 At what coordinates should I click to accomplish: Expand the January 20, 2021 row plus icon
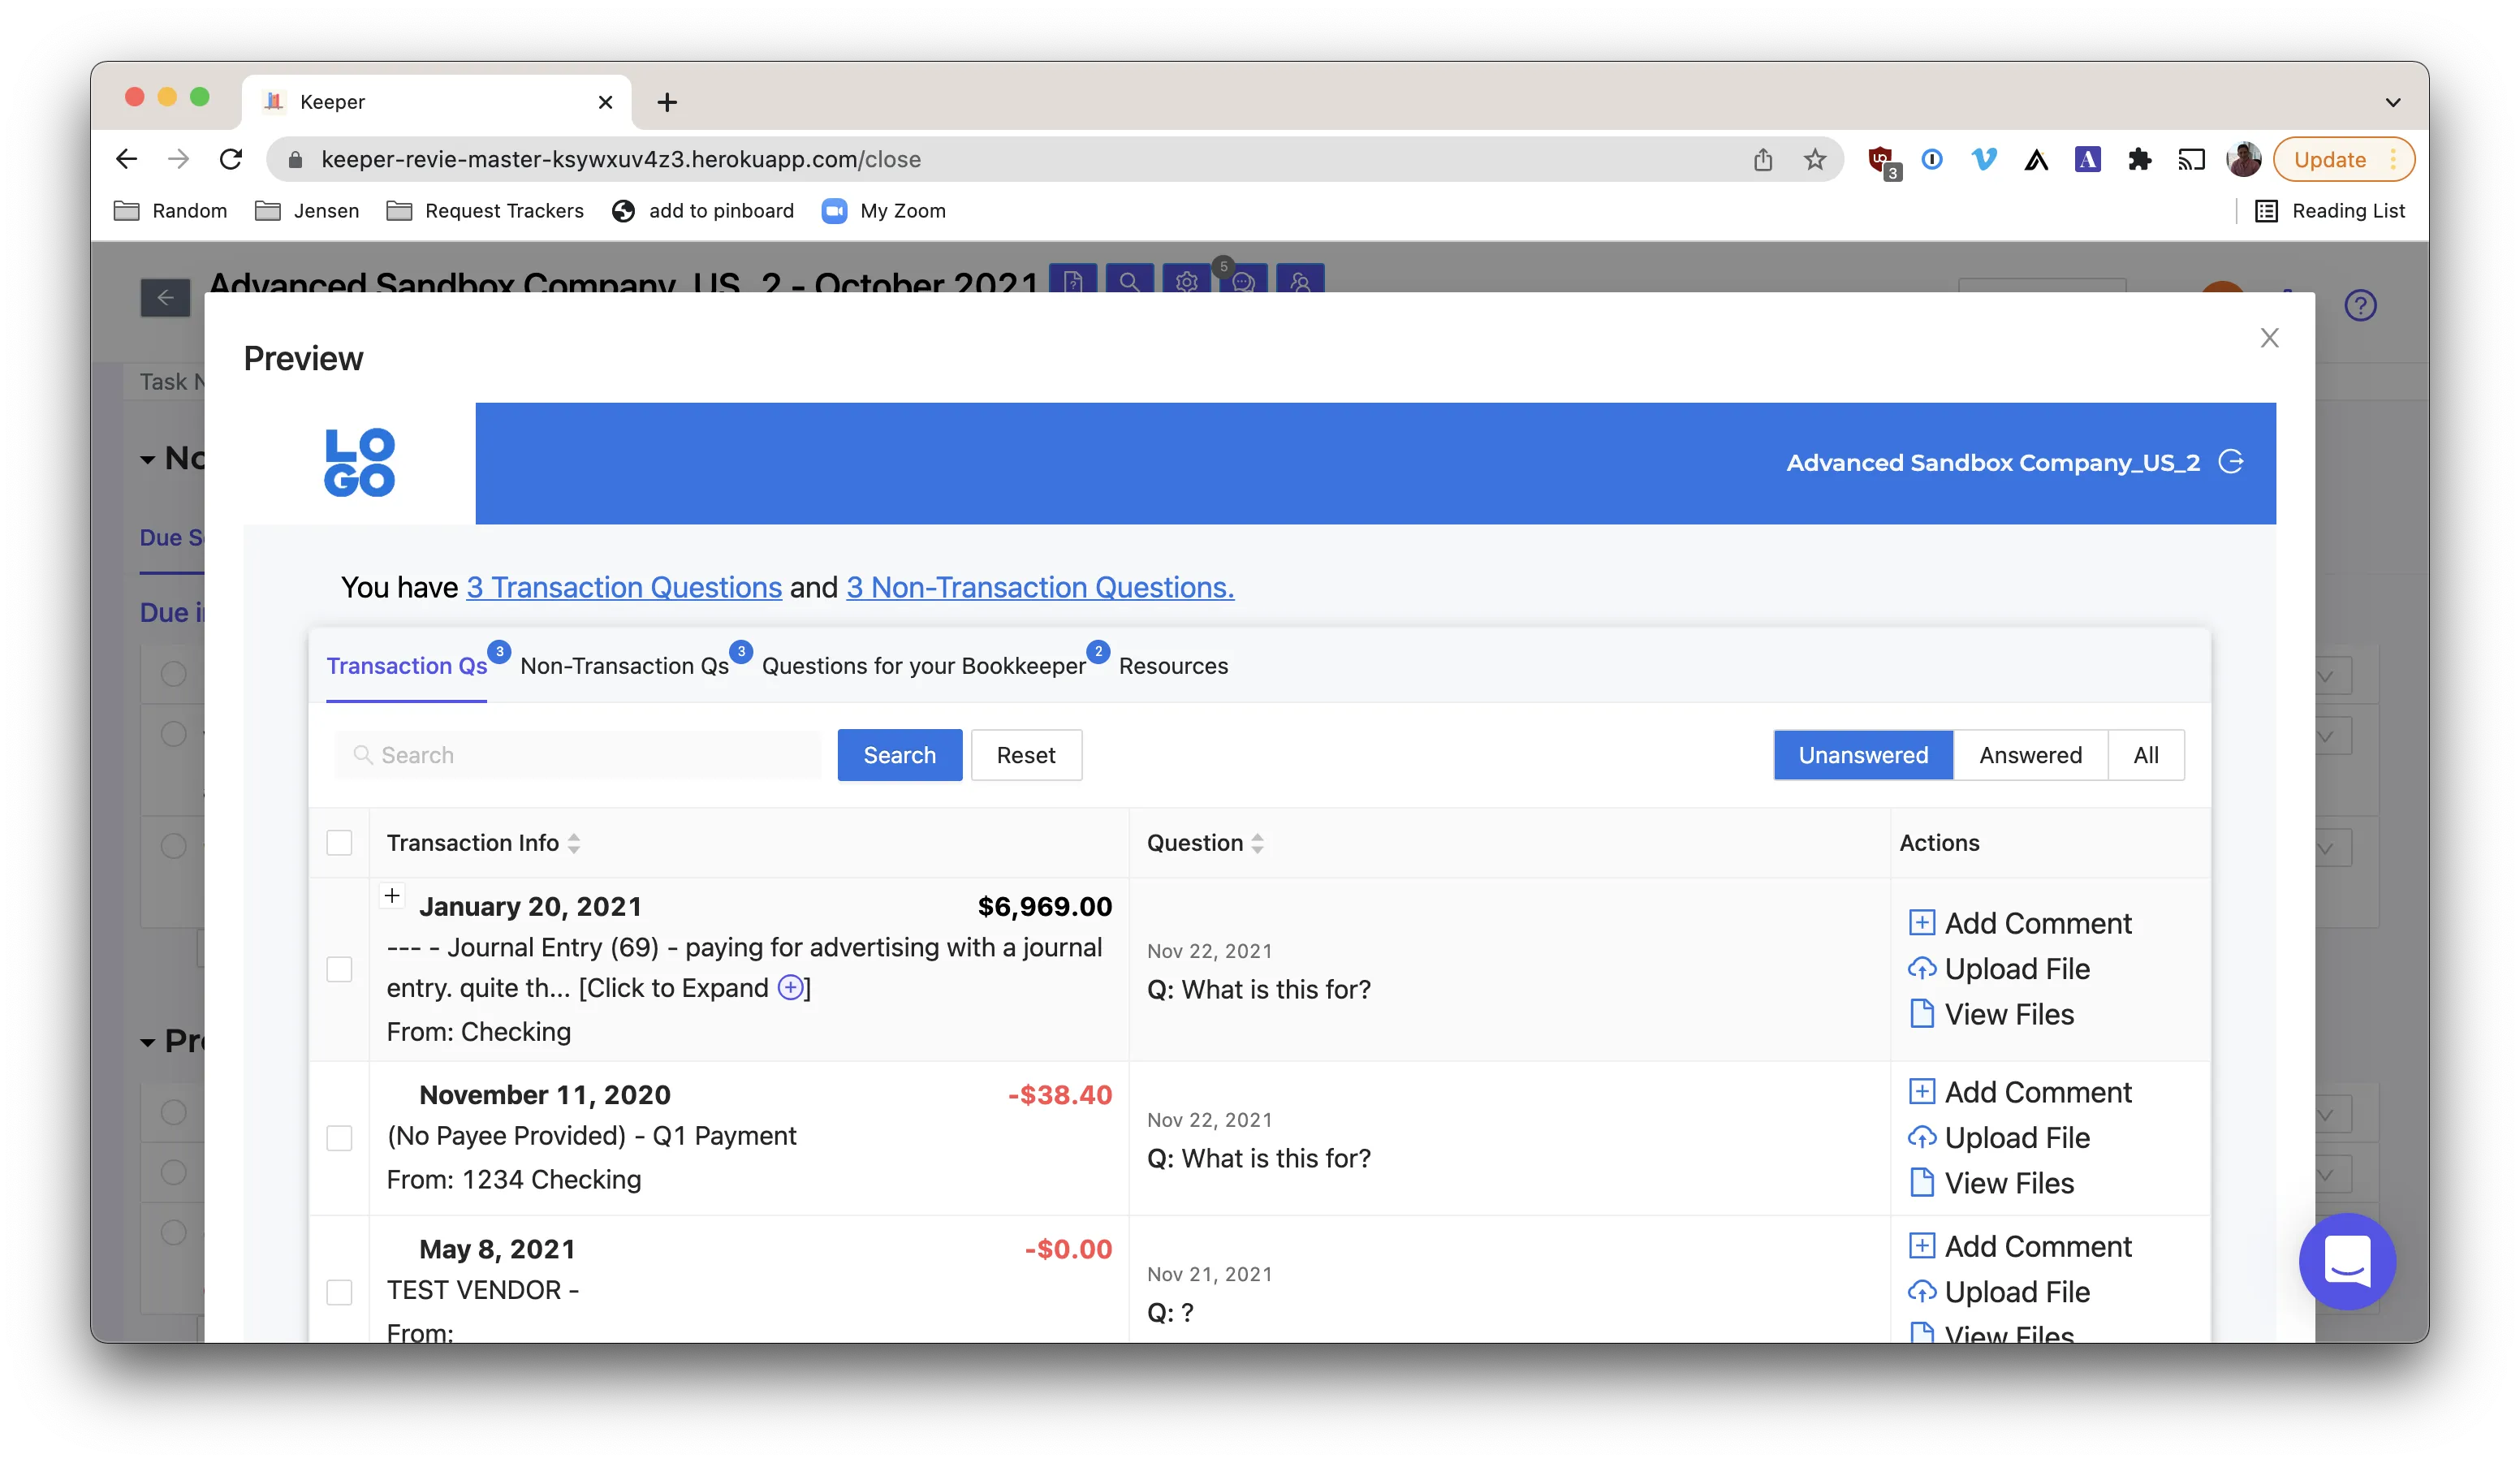pyautogui.click(x=392, y=895)
